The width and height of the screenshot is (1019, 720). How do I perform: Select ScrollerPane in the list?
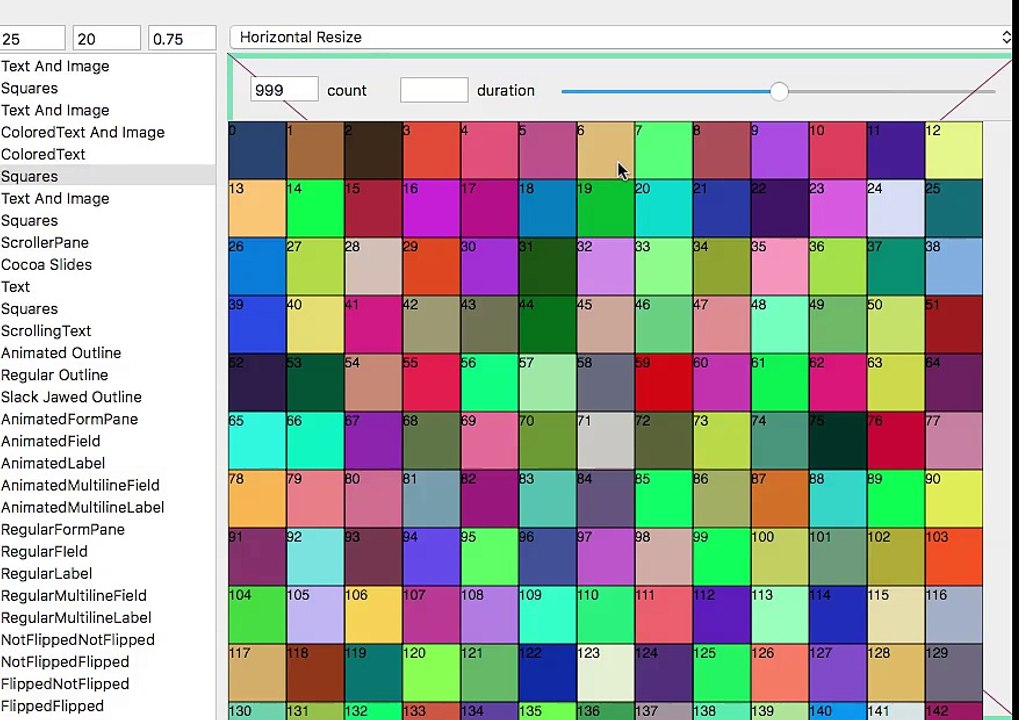(107, 242)
